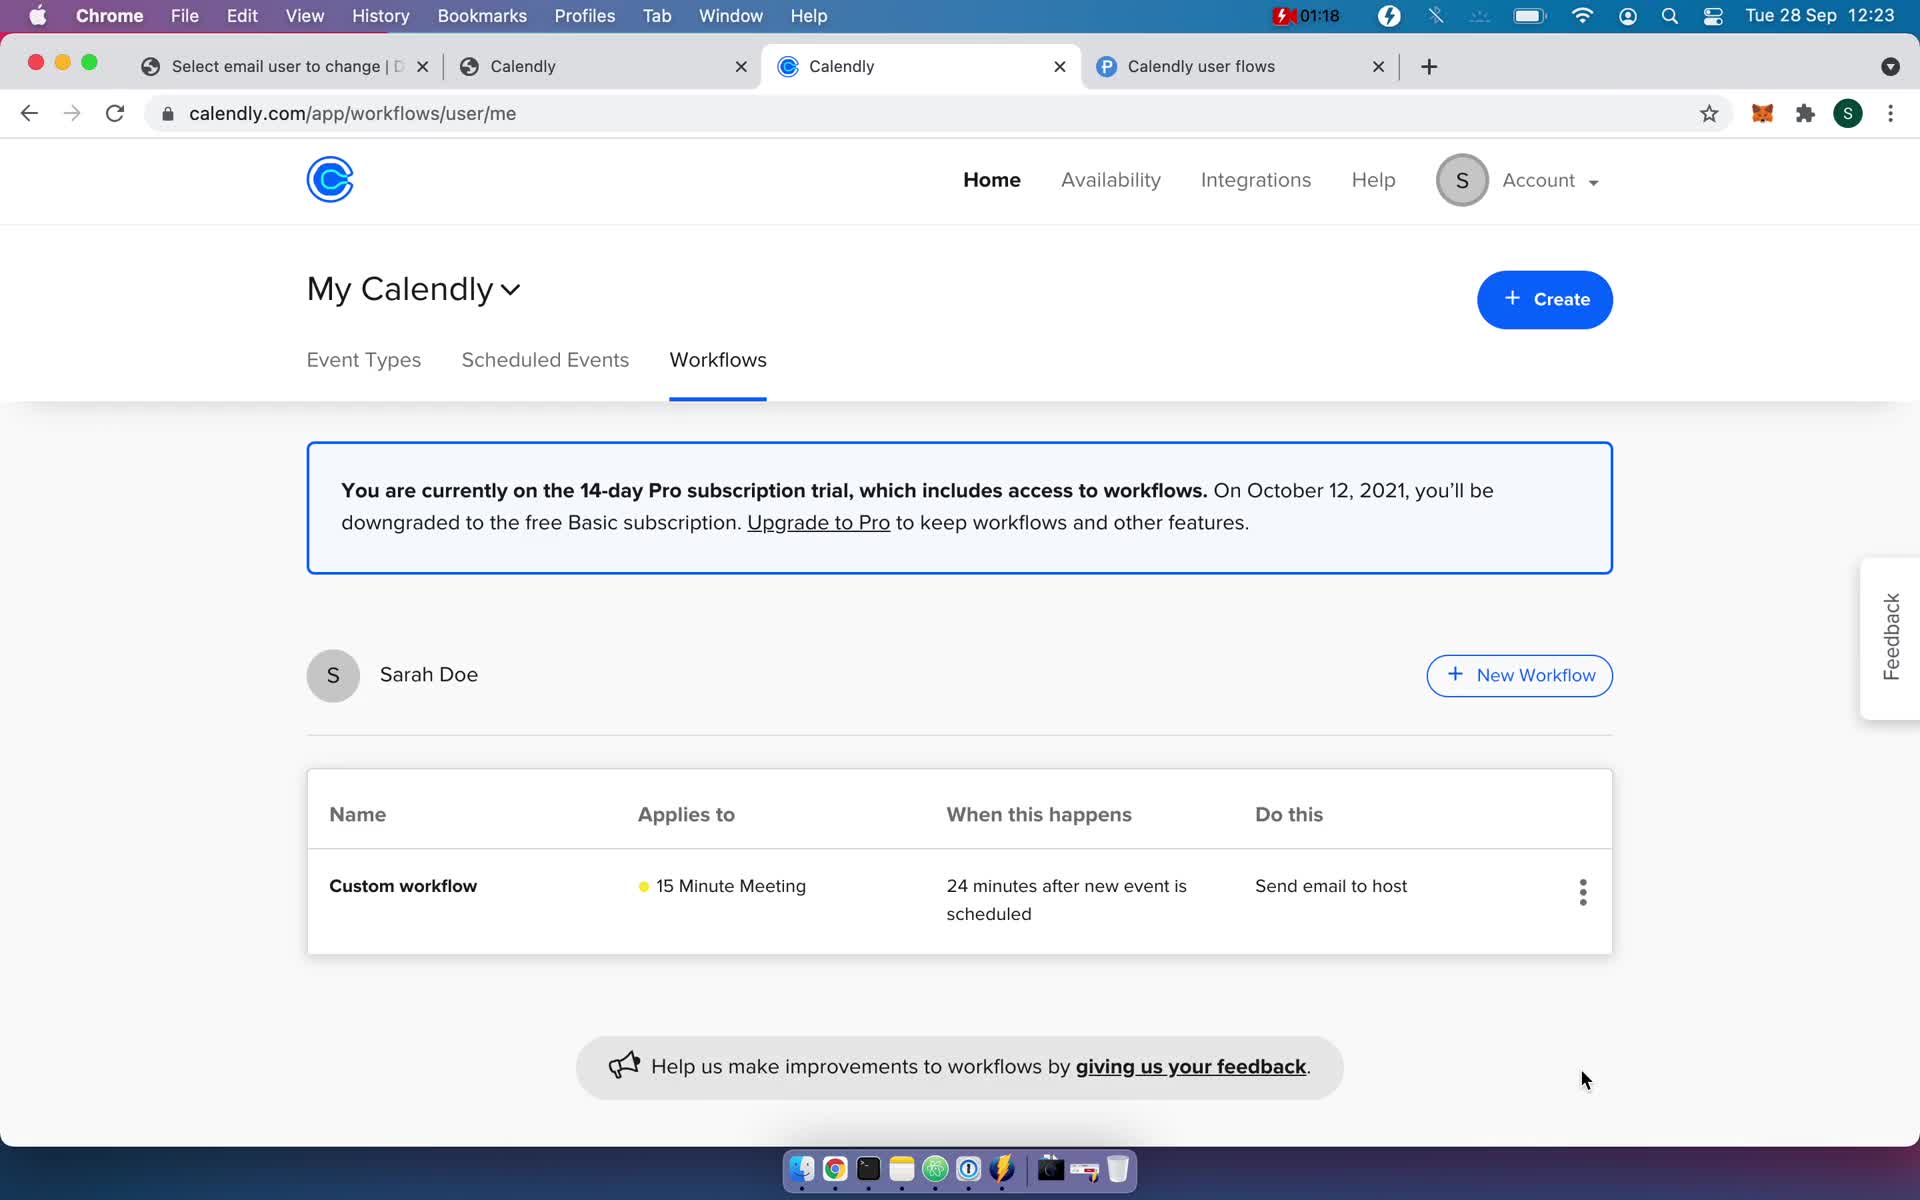The height and width of the screenshot is (1200, 1920).
Task: Click the Home navigation menu item
Action: point(991,180)
